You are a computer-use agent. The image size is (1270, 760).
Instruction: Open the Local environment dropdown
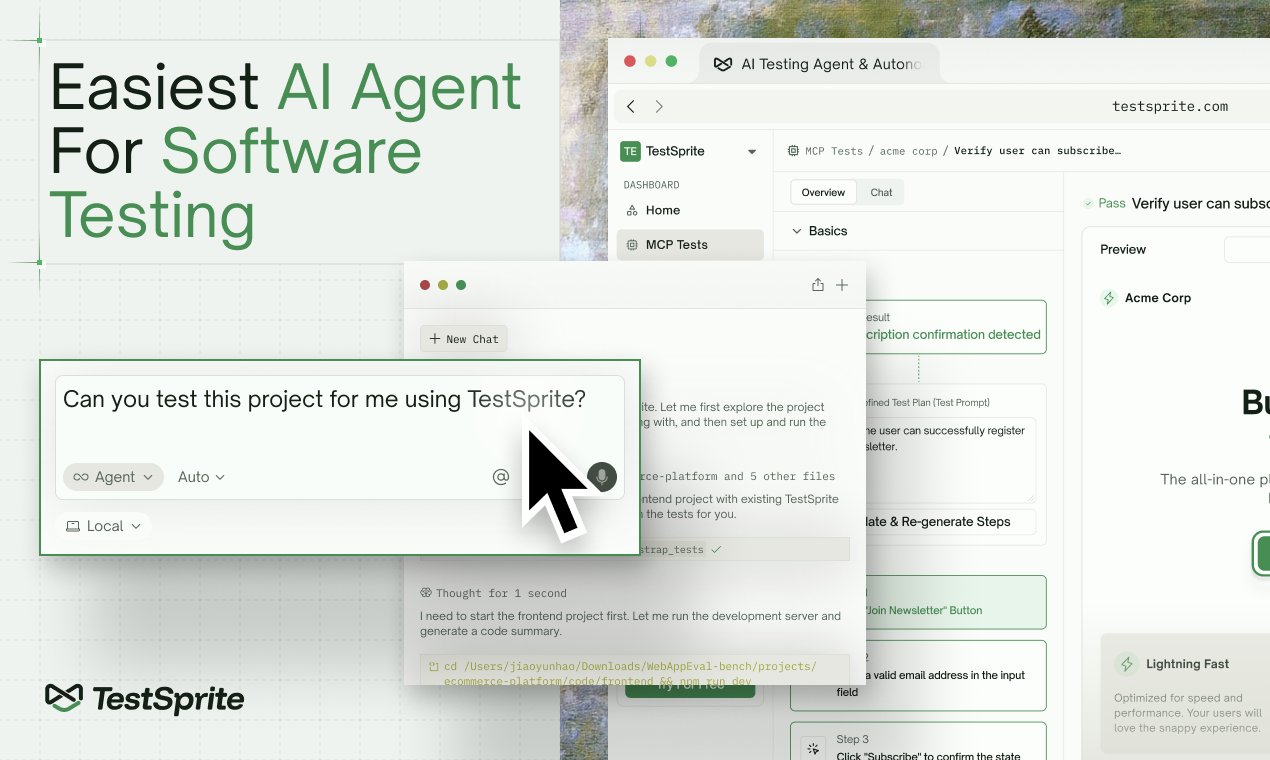pyautogui.click(x=104, y=526)
